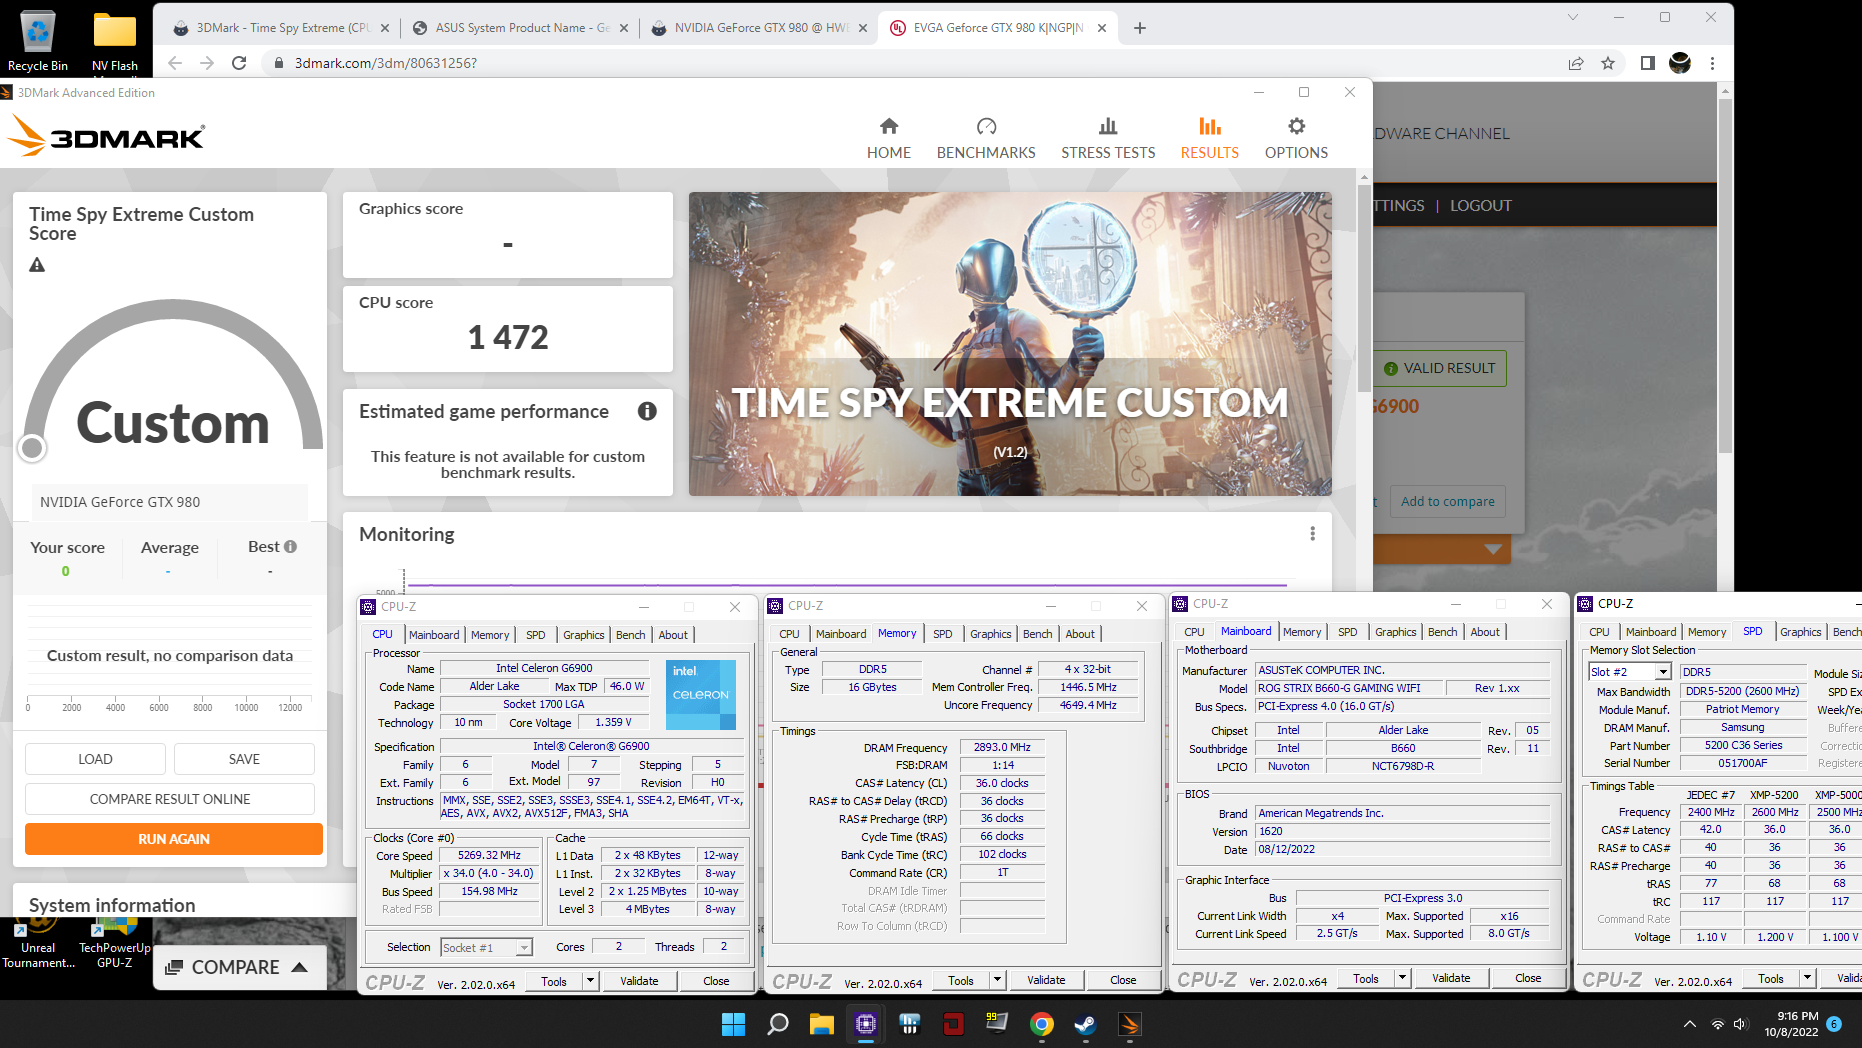Show hidden system tray icons
Image resolution: width=1862 pixels, height=1048 pixels.
click(1689, 1024)
